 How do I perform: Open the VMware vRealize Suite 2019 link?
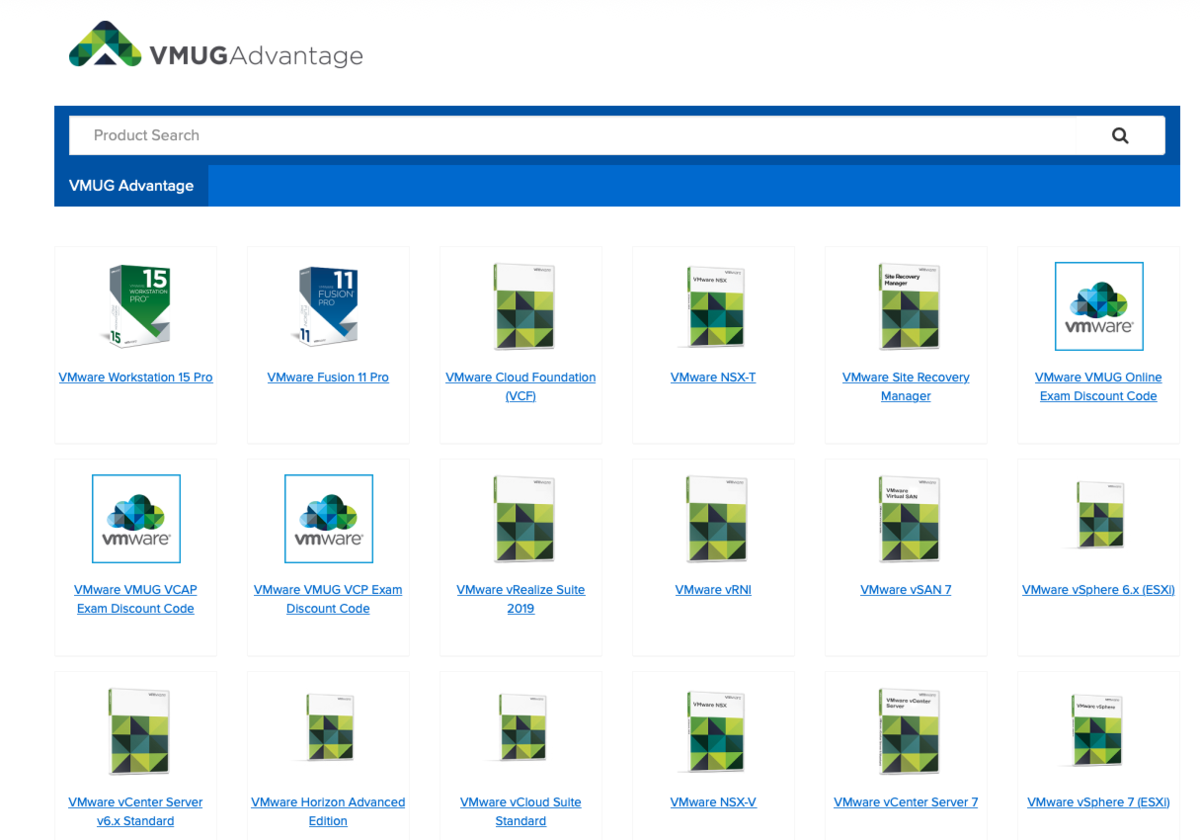point(520,598)
